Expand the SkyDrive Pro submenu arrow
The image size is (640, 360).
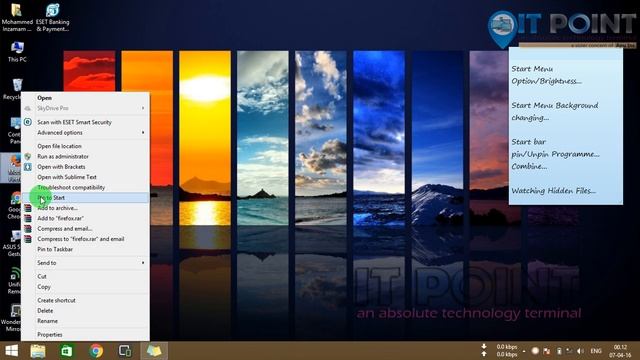point(143,108)
